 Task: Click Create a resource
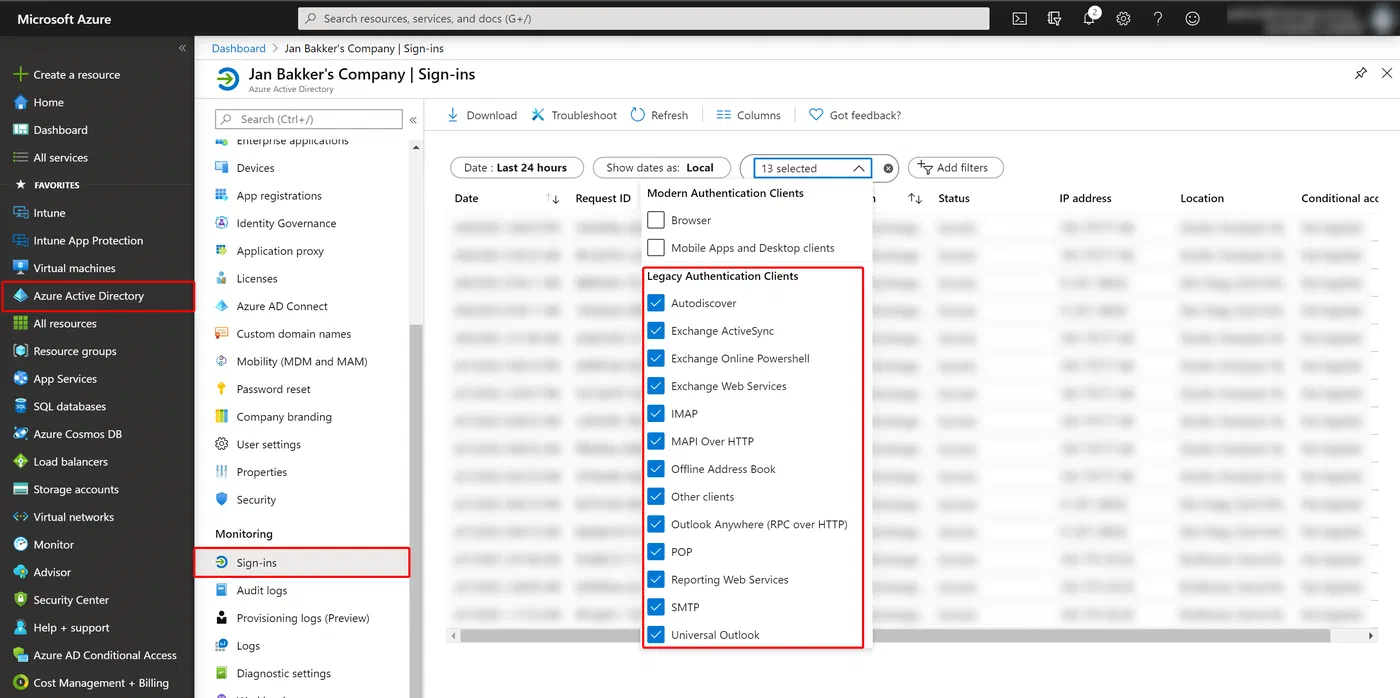click(x=76, y=74)
